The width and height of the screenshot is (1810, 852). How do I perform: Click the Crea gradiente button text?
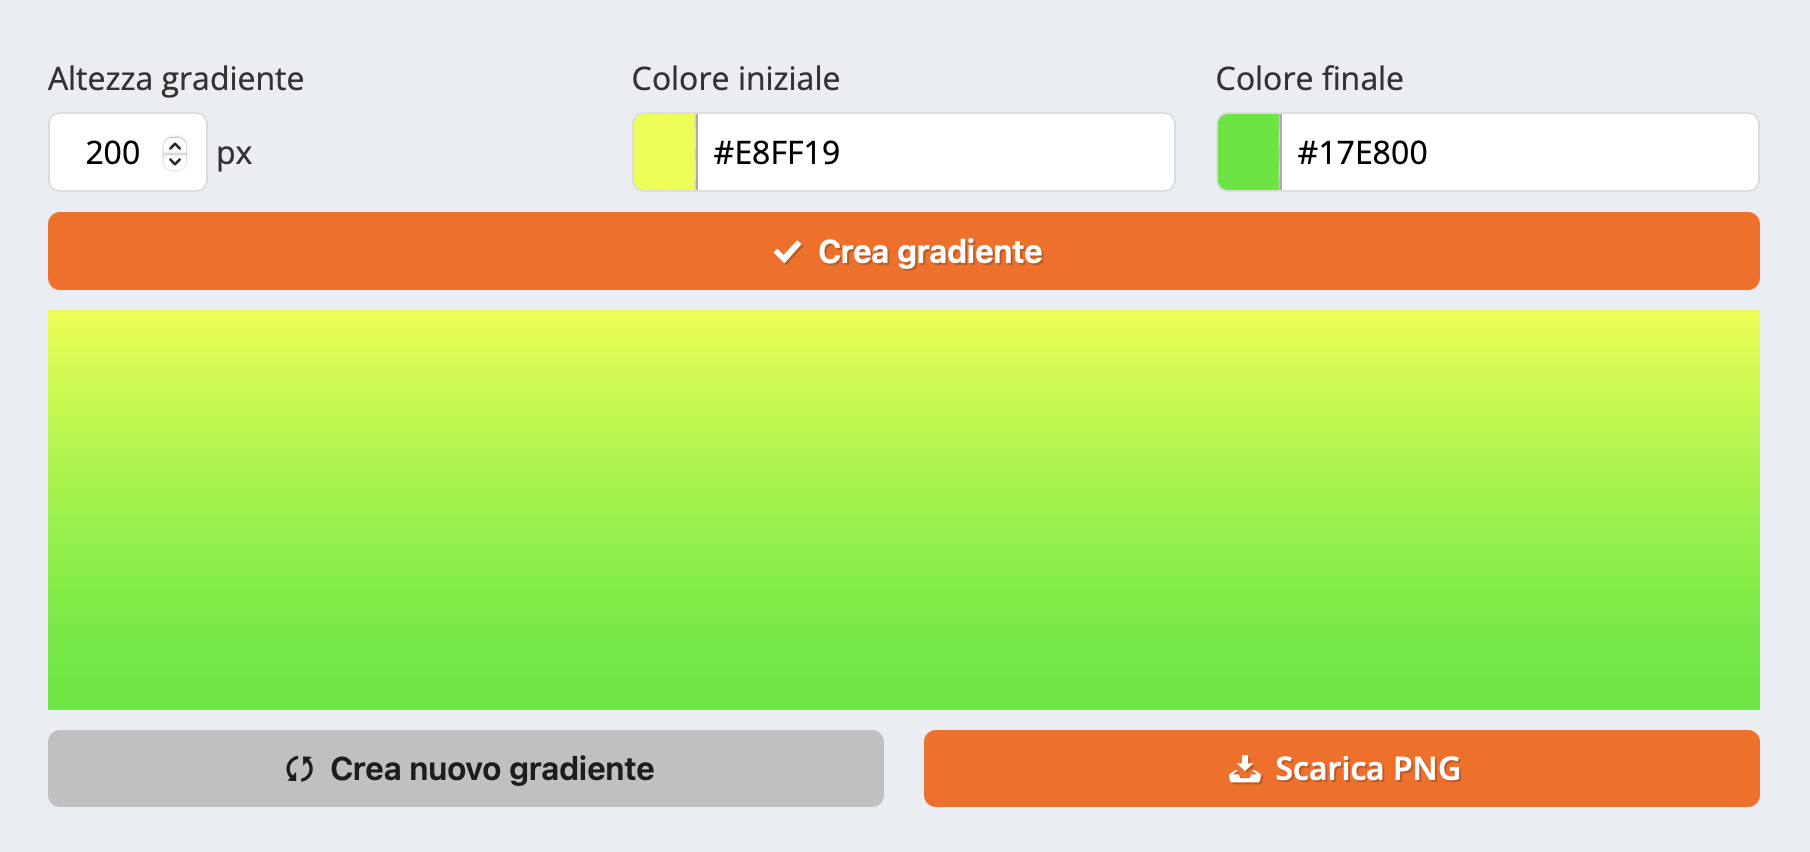pos(930,252)
